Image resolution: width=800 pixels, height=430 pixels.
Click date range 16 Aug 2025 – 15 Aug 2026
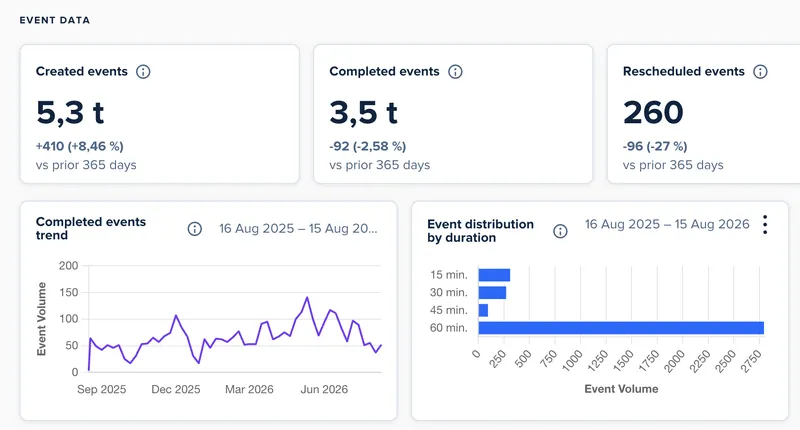pos(667,224)
